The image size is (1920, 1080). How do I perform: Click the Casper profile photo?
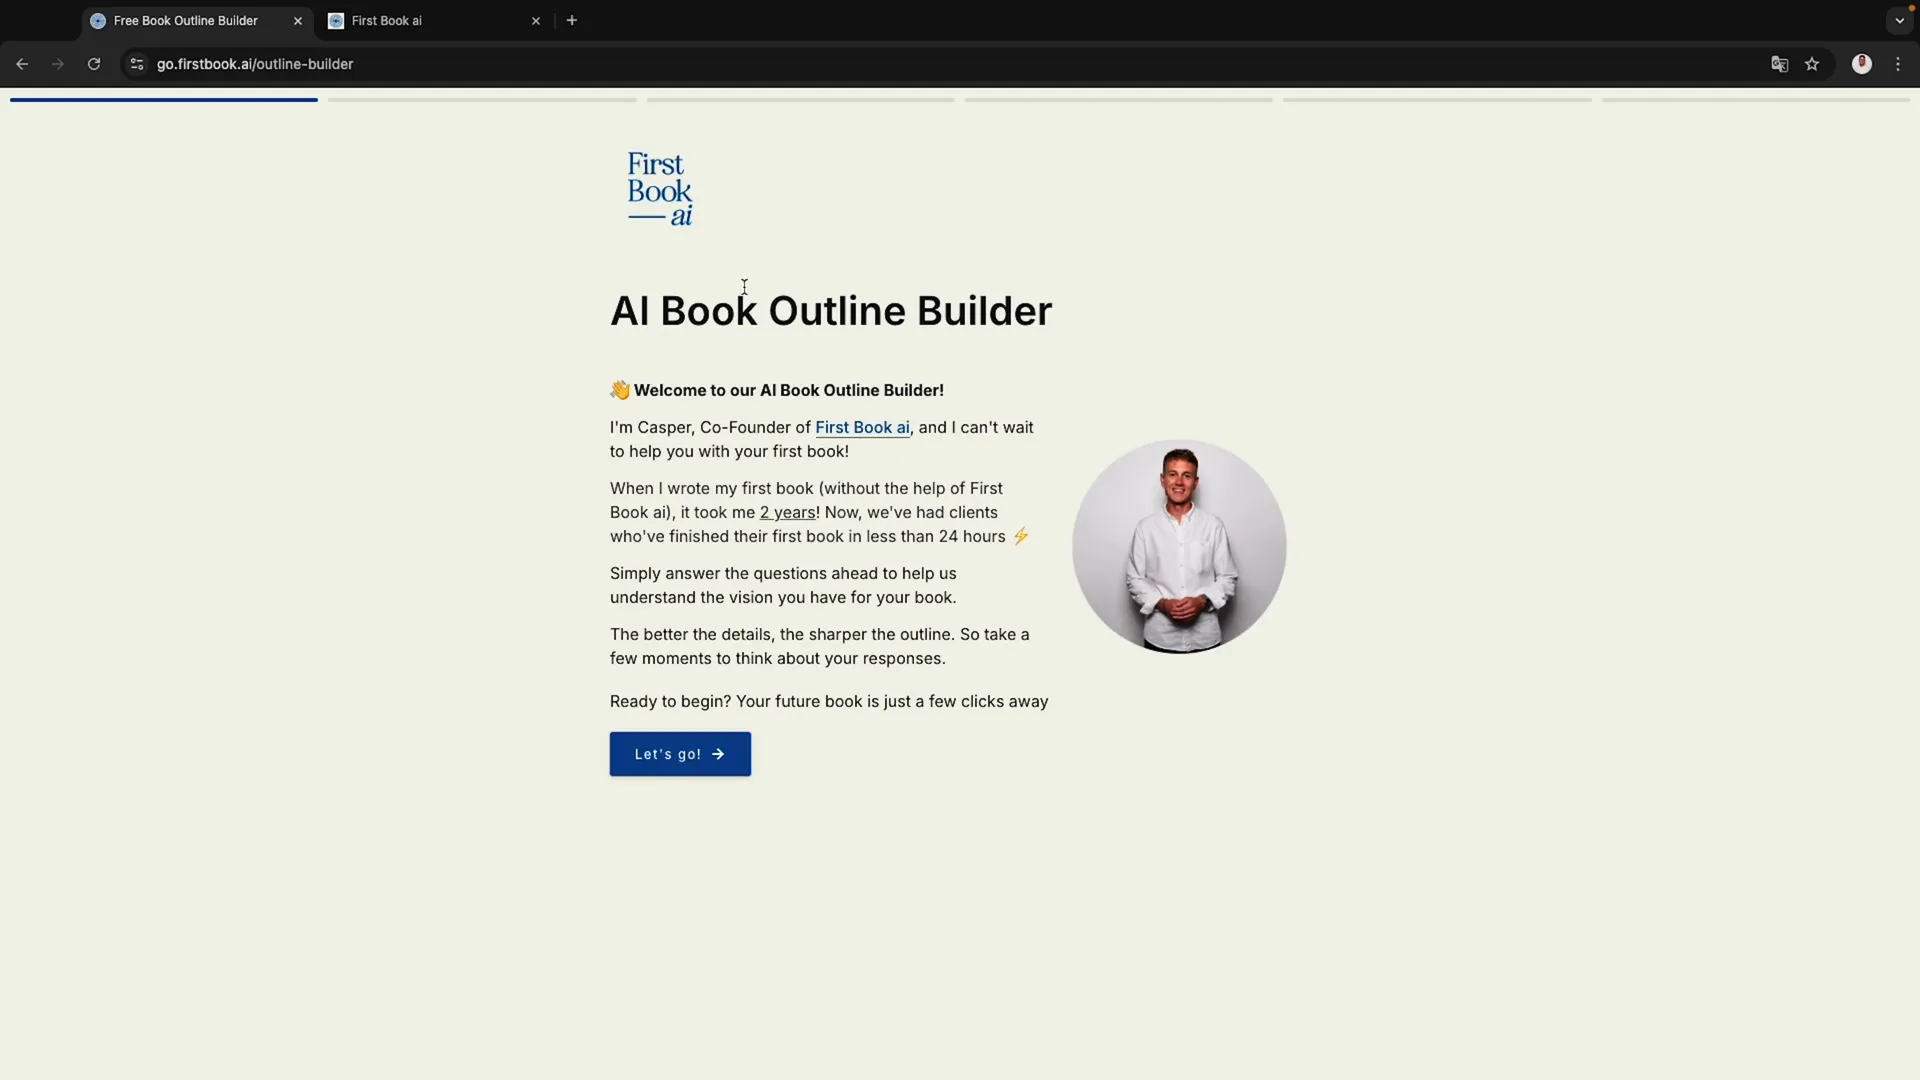tap(1178, 545)
